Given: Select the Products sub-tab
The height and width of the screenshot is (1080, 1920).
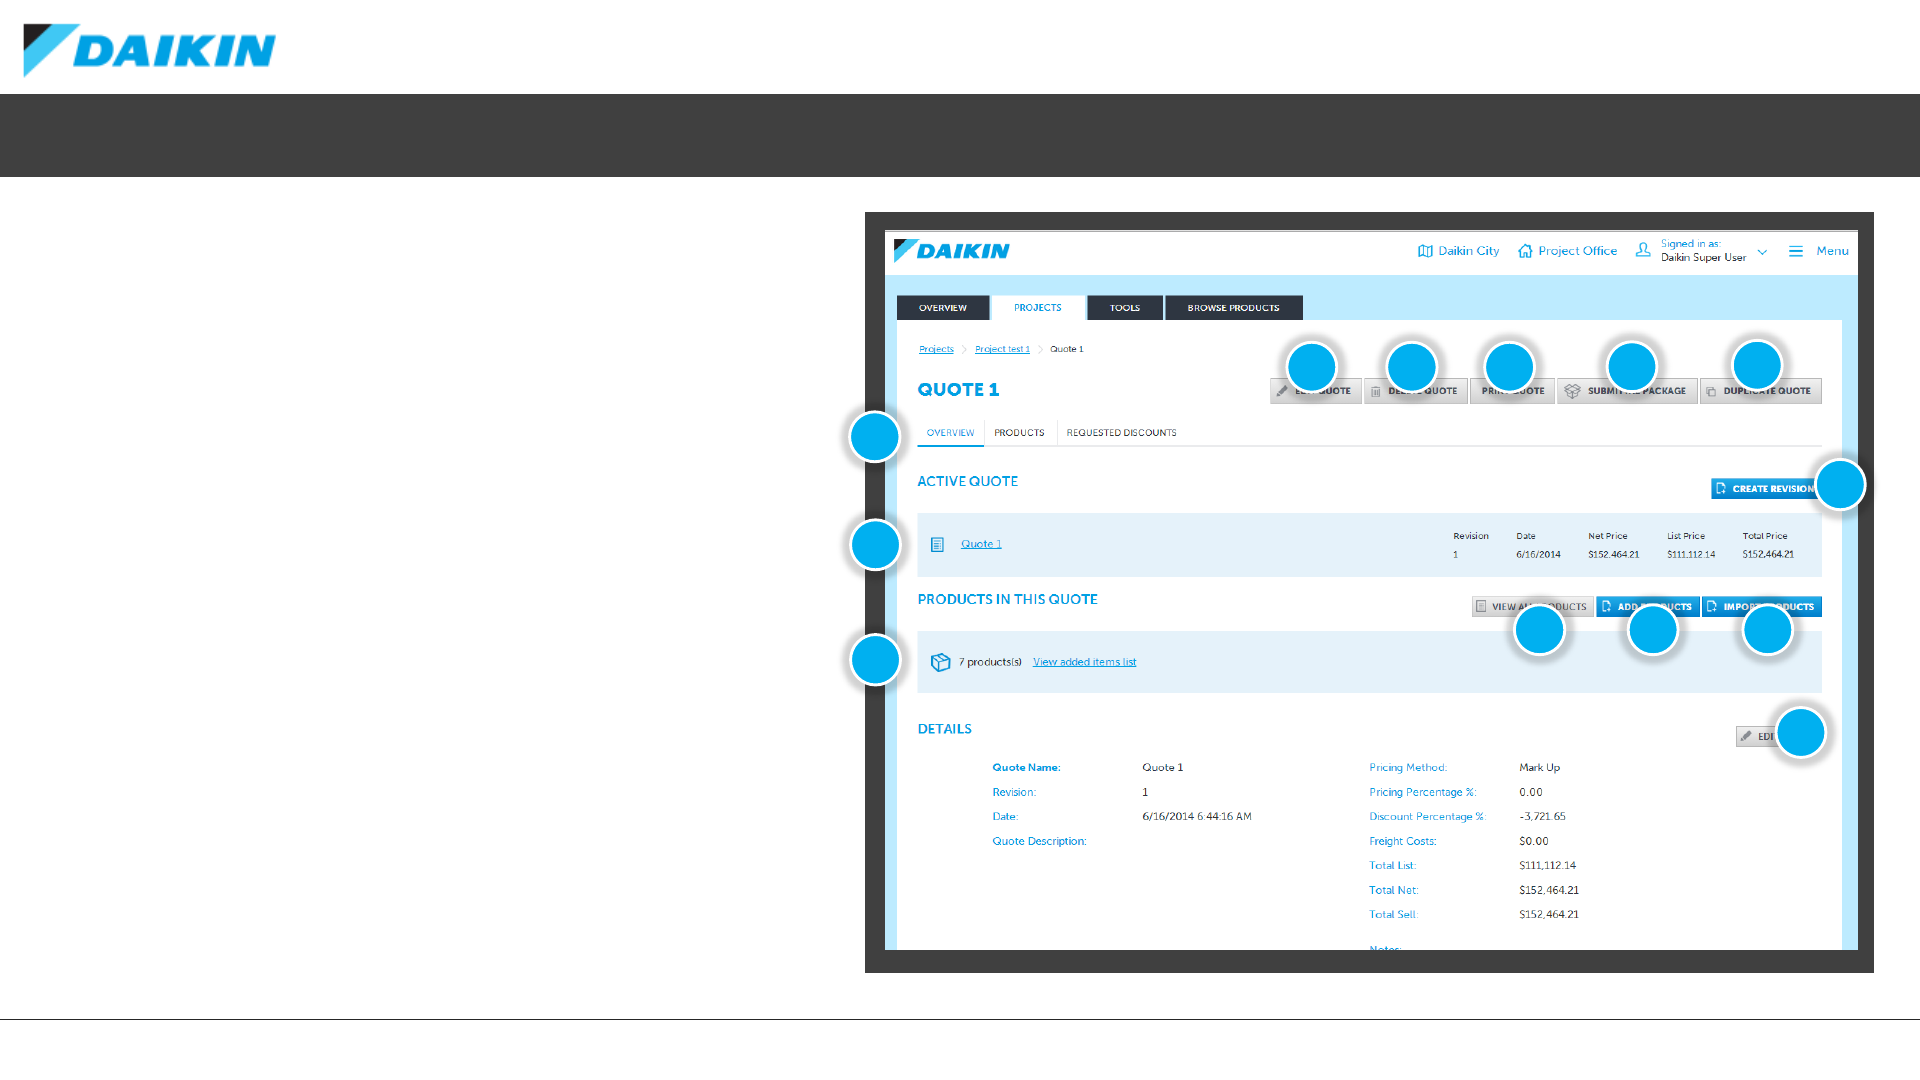Looking at the screenshot, I should tap(1019, 433).
